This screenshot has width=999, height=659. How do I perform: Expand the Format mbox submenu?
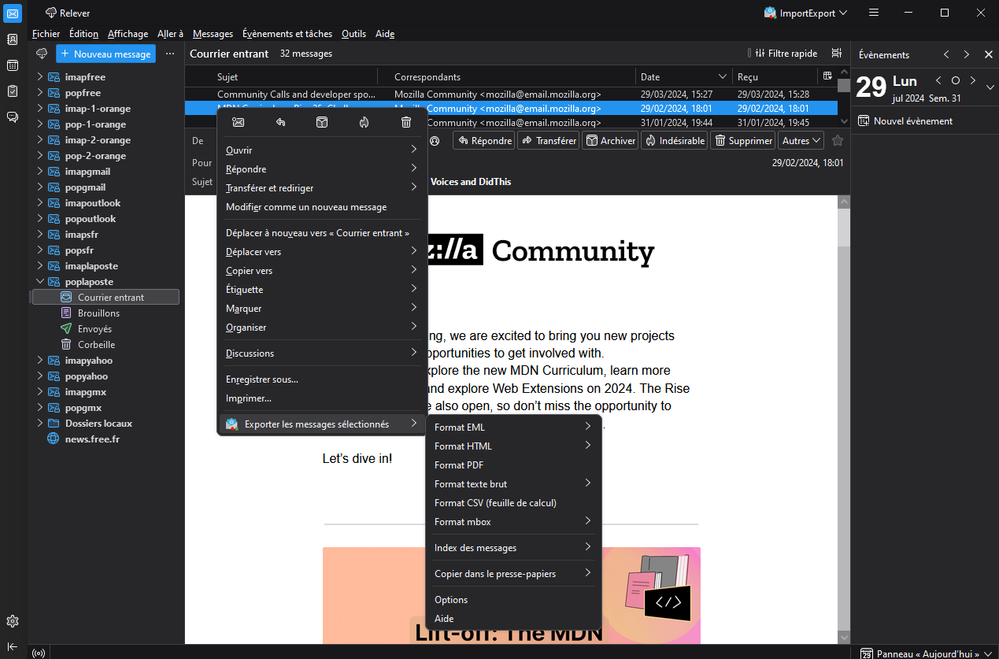tap(513, 521)
